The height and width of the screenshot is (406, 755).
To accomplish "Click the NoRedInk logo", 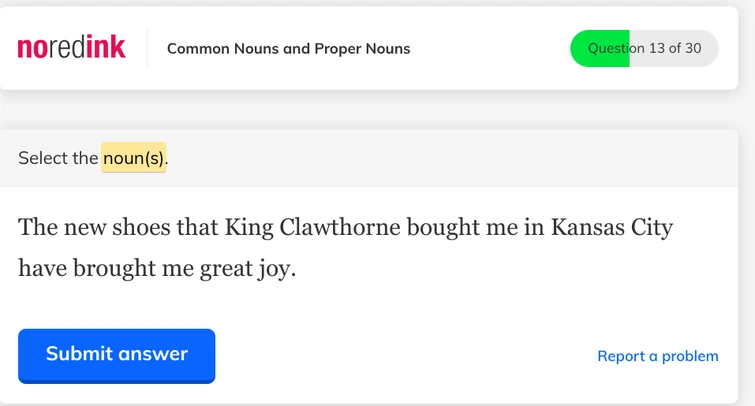I will [71, 48].
